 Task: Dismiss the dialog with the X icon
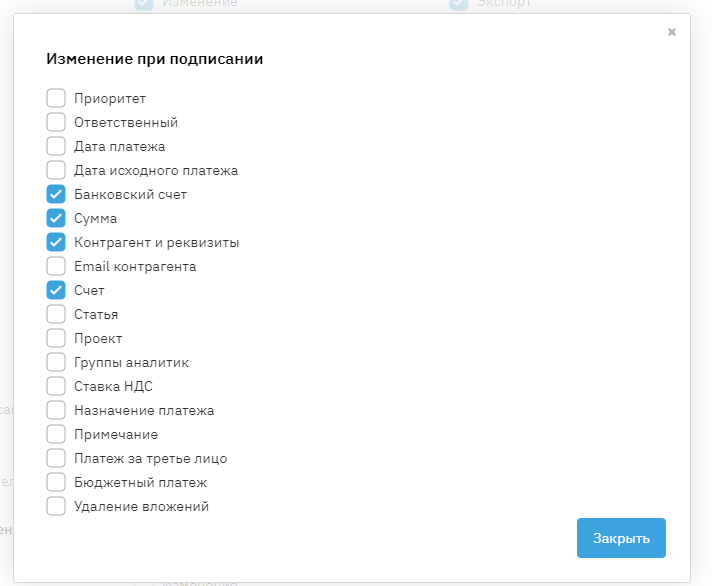point(672,32)
